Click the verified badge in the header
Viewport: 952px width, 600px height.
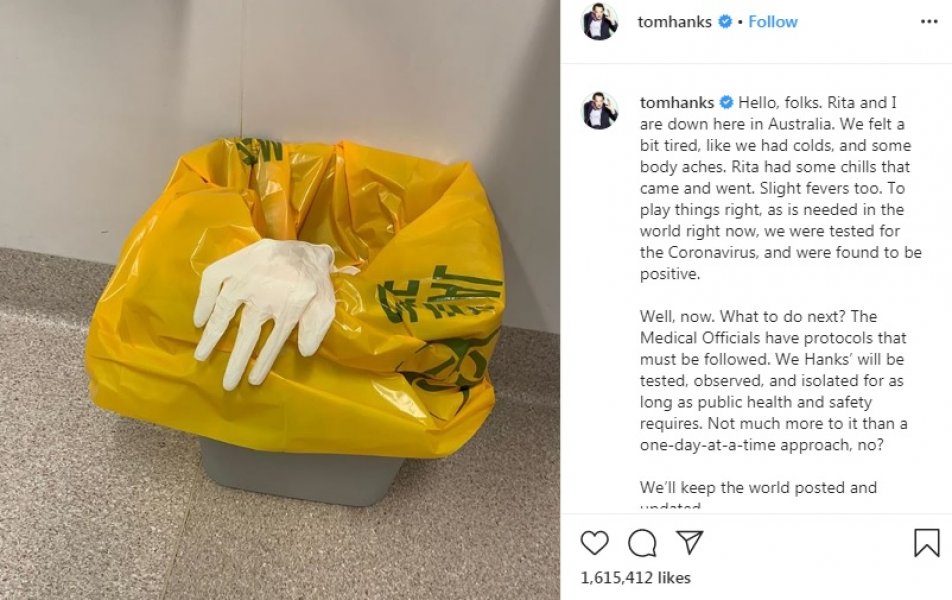(724, 22)
